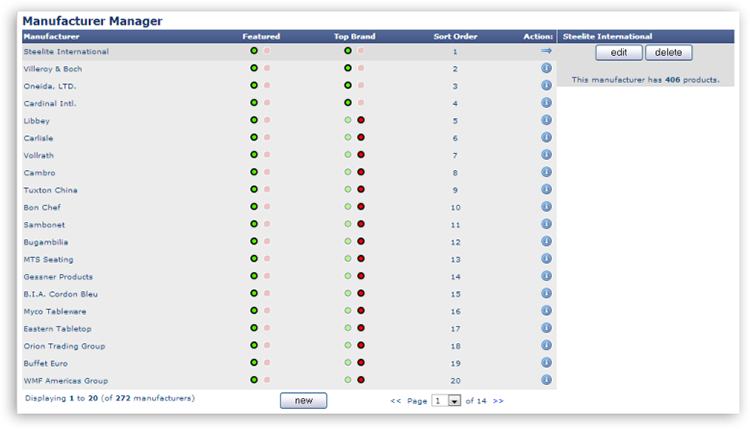Click the Oneida, LTD. manufacturer name
Image resolution: width=750 pixels, height=429 pixels.
pyautogui.click(x=50, y=86)
